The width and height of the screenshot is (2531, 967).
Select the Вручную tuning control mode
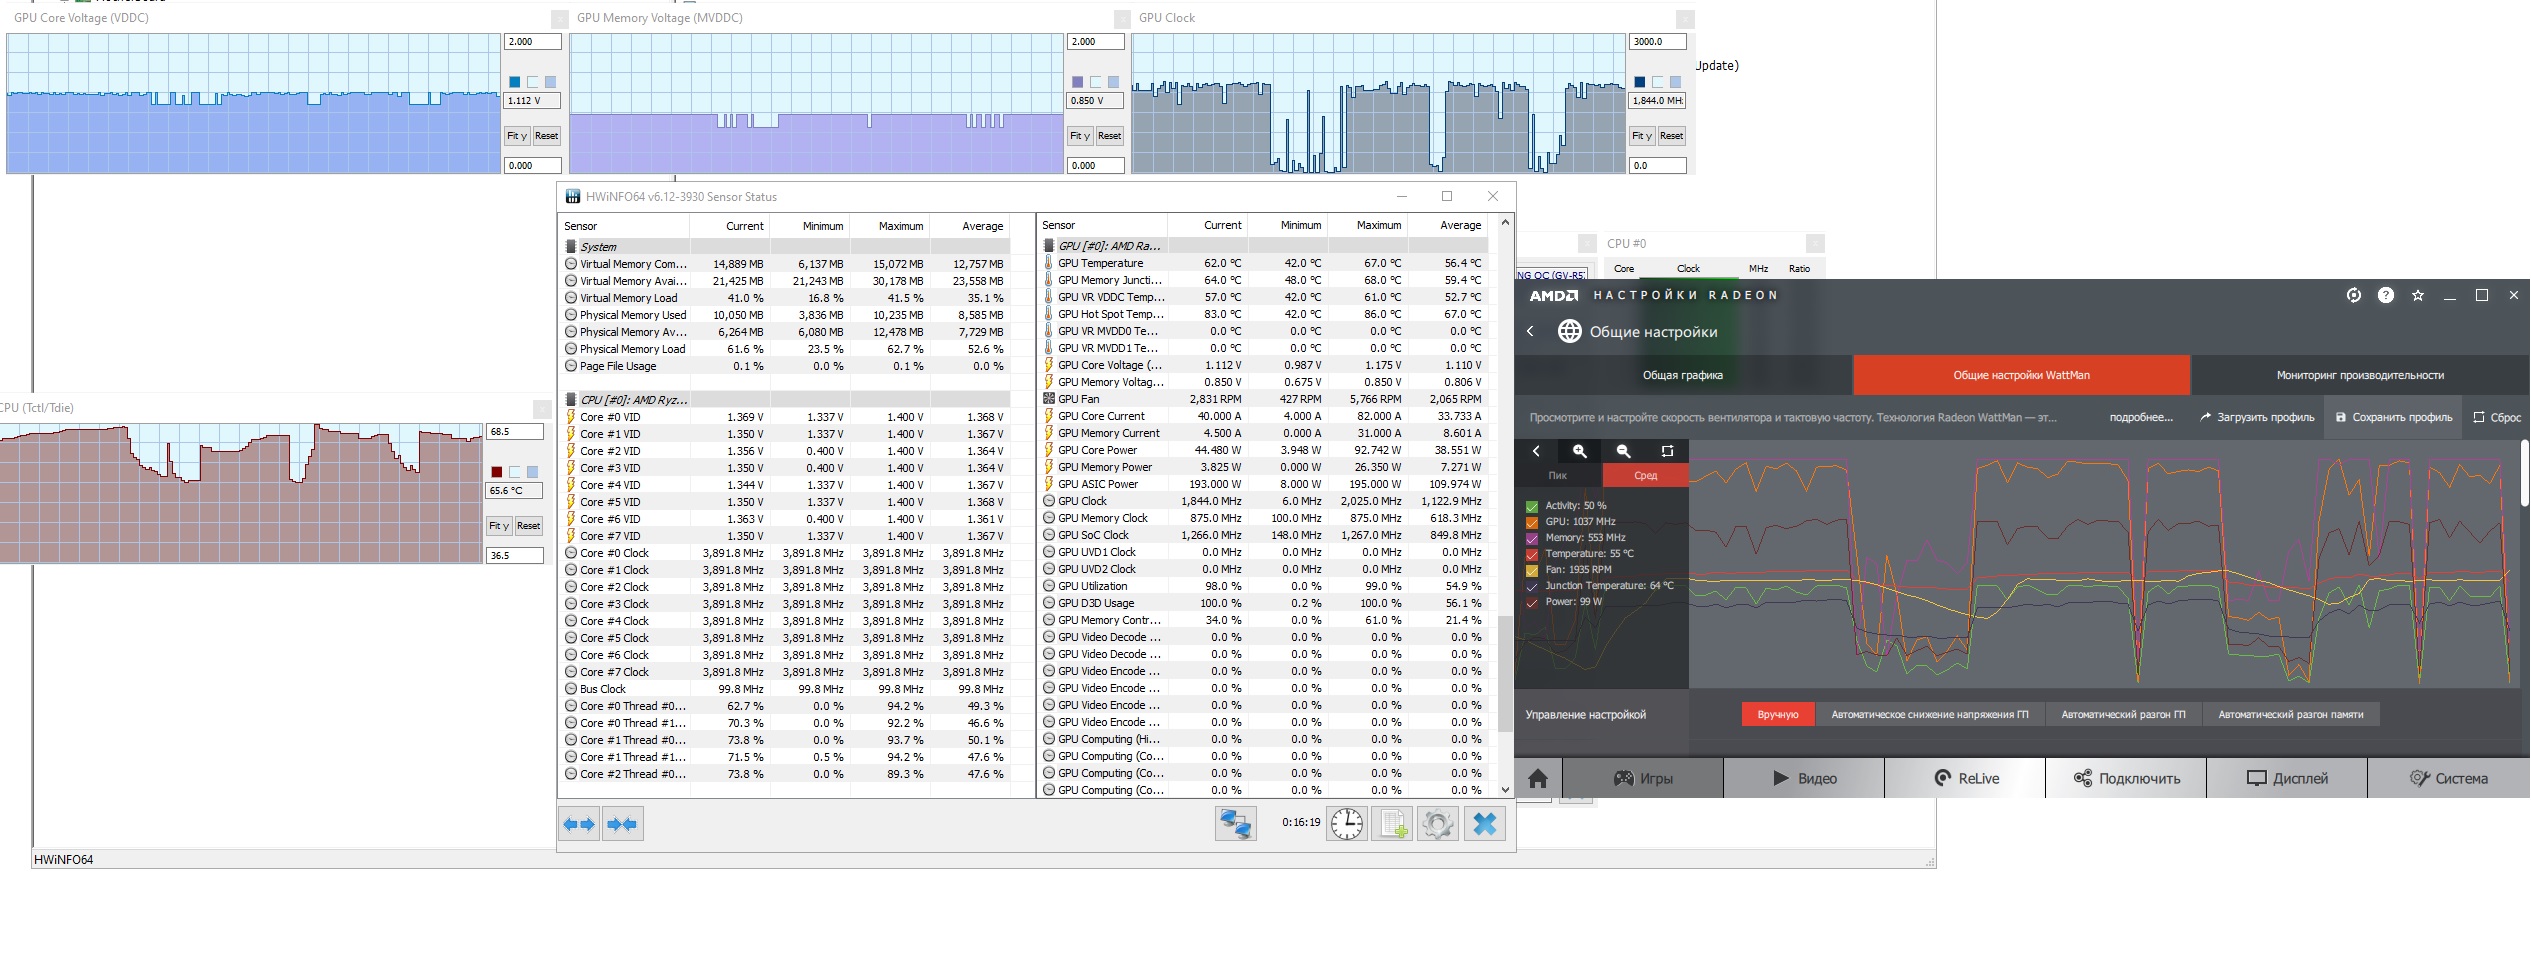(1777, 714)
